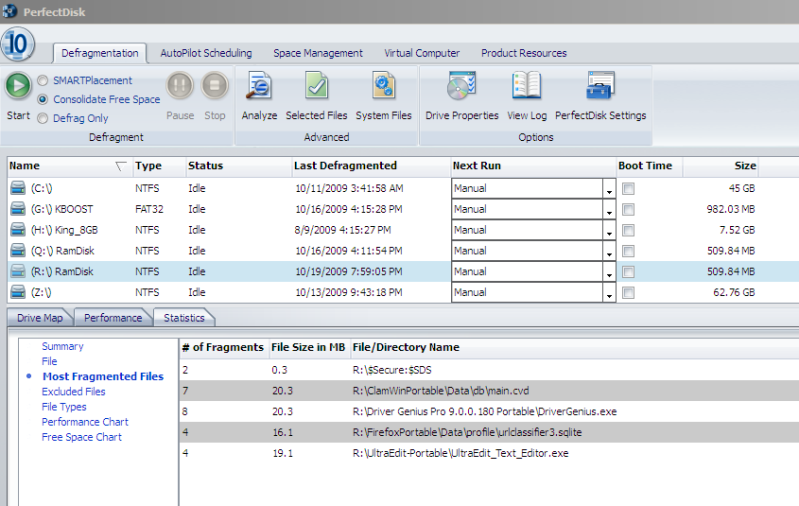Click the C:\ drive icon
The image size is (799, 506).
18,188
